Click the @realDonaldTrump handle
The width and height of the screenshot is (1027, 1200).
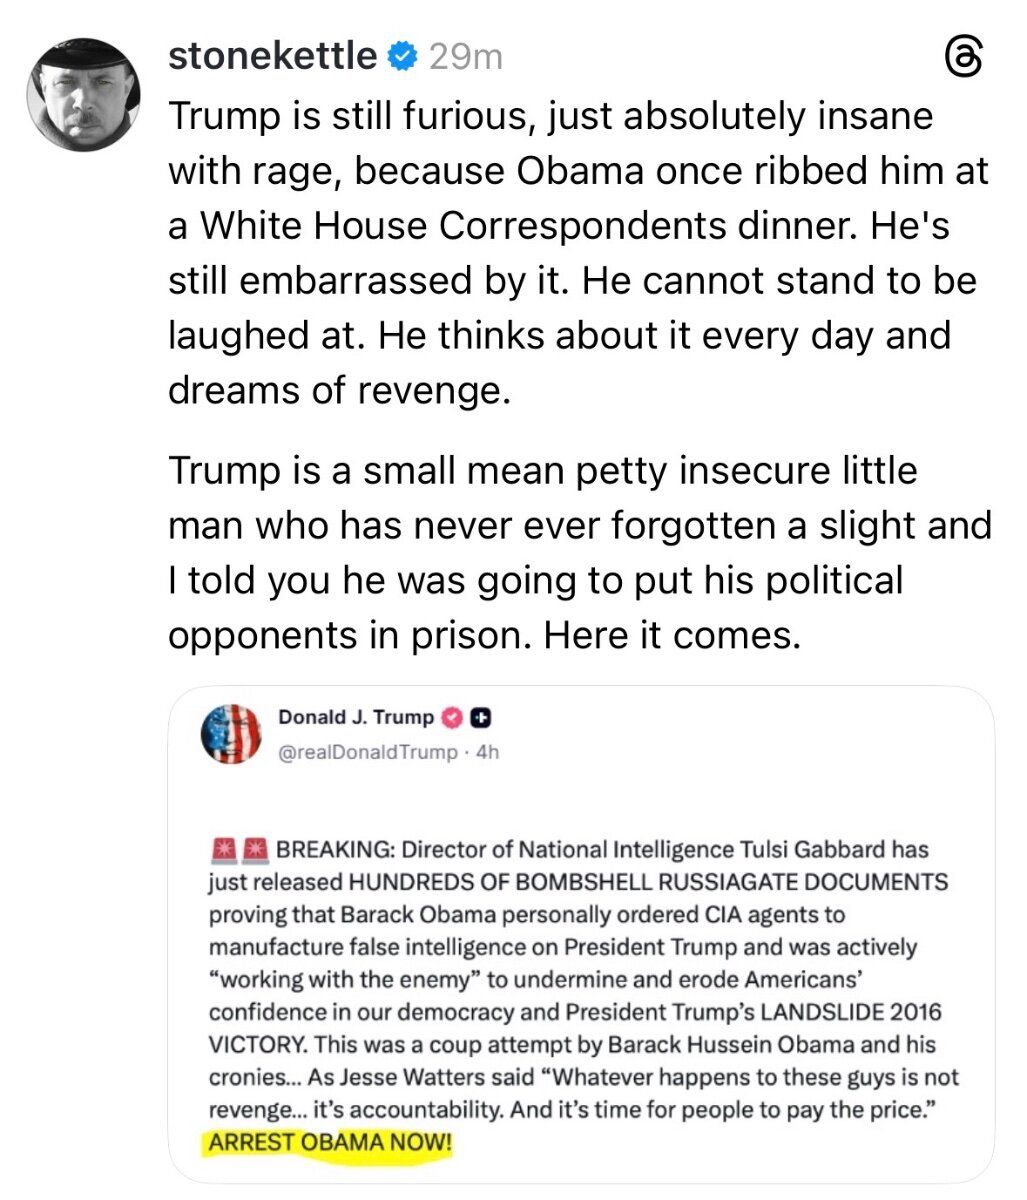point(366,752)
